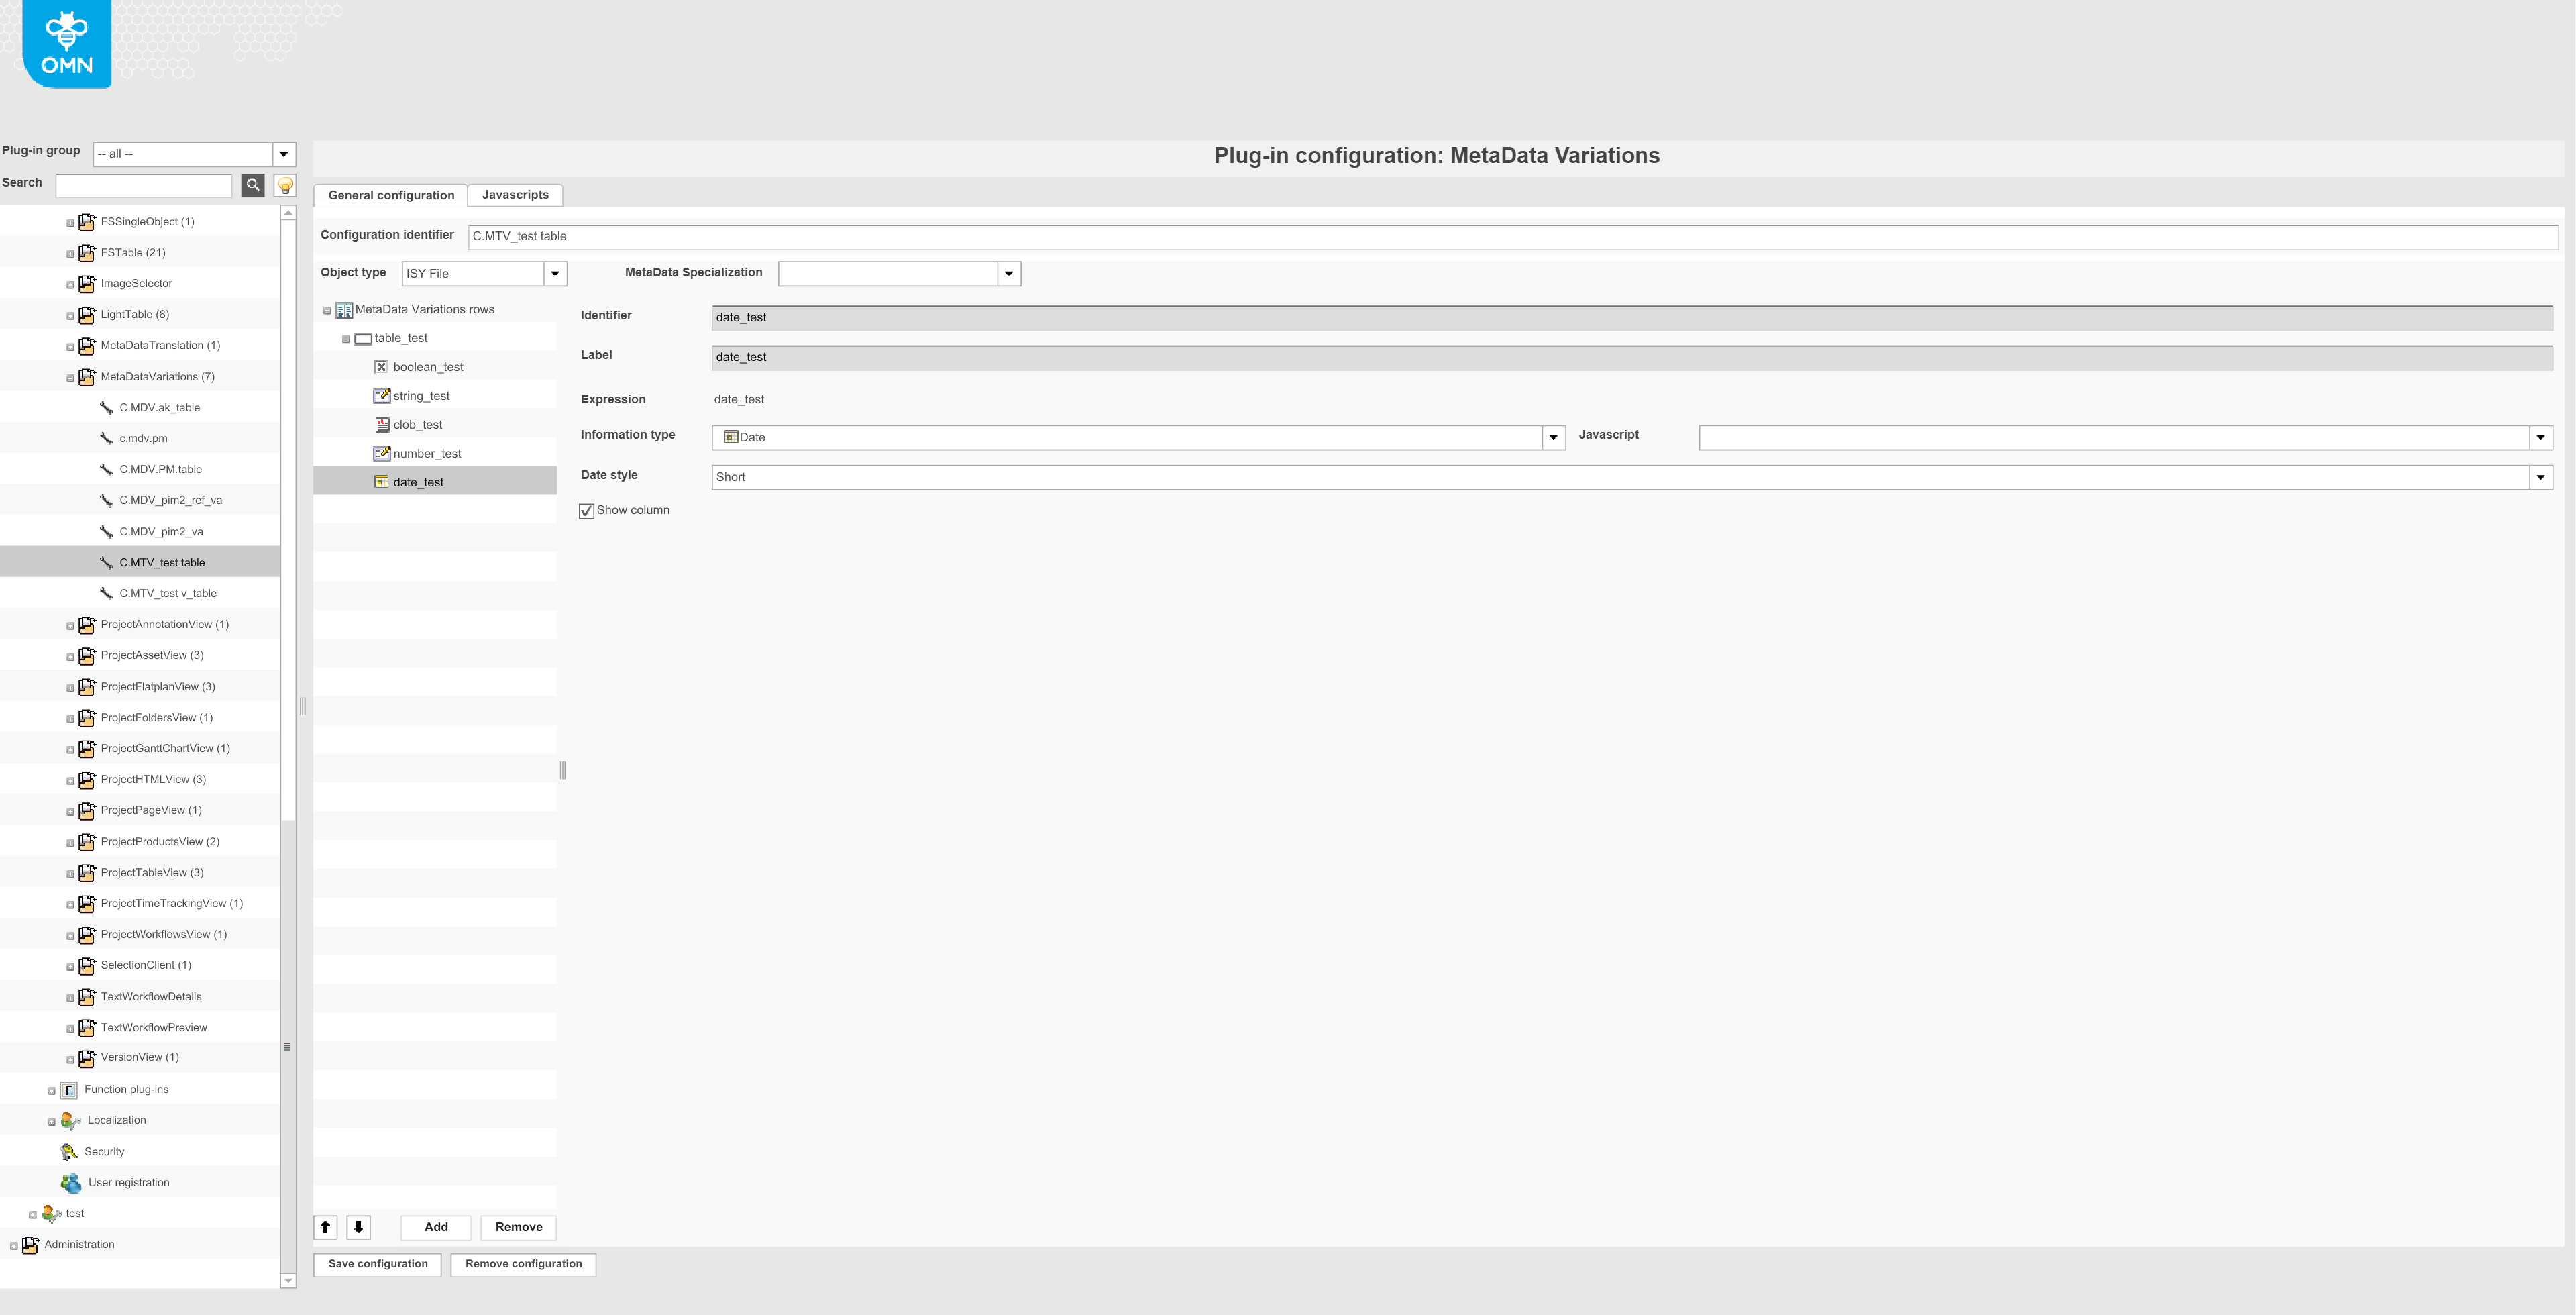The image size is (2576, 1315).
Task: Switch to the General configuration tab
Action: tap(391, 195)
